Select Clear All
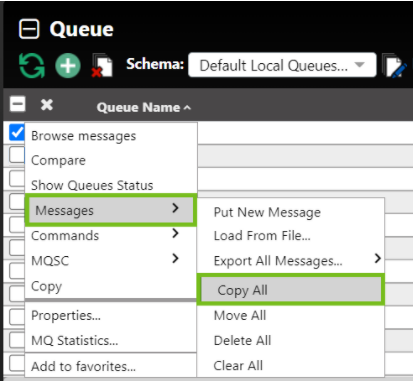 291,366
